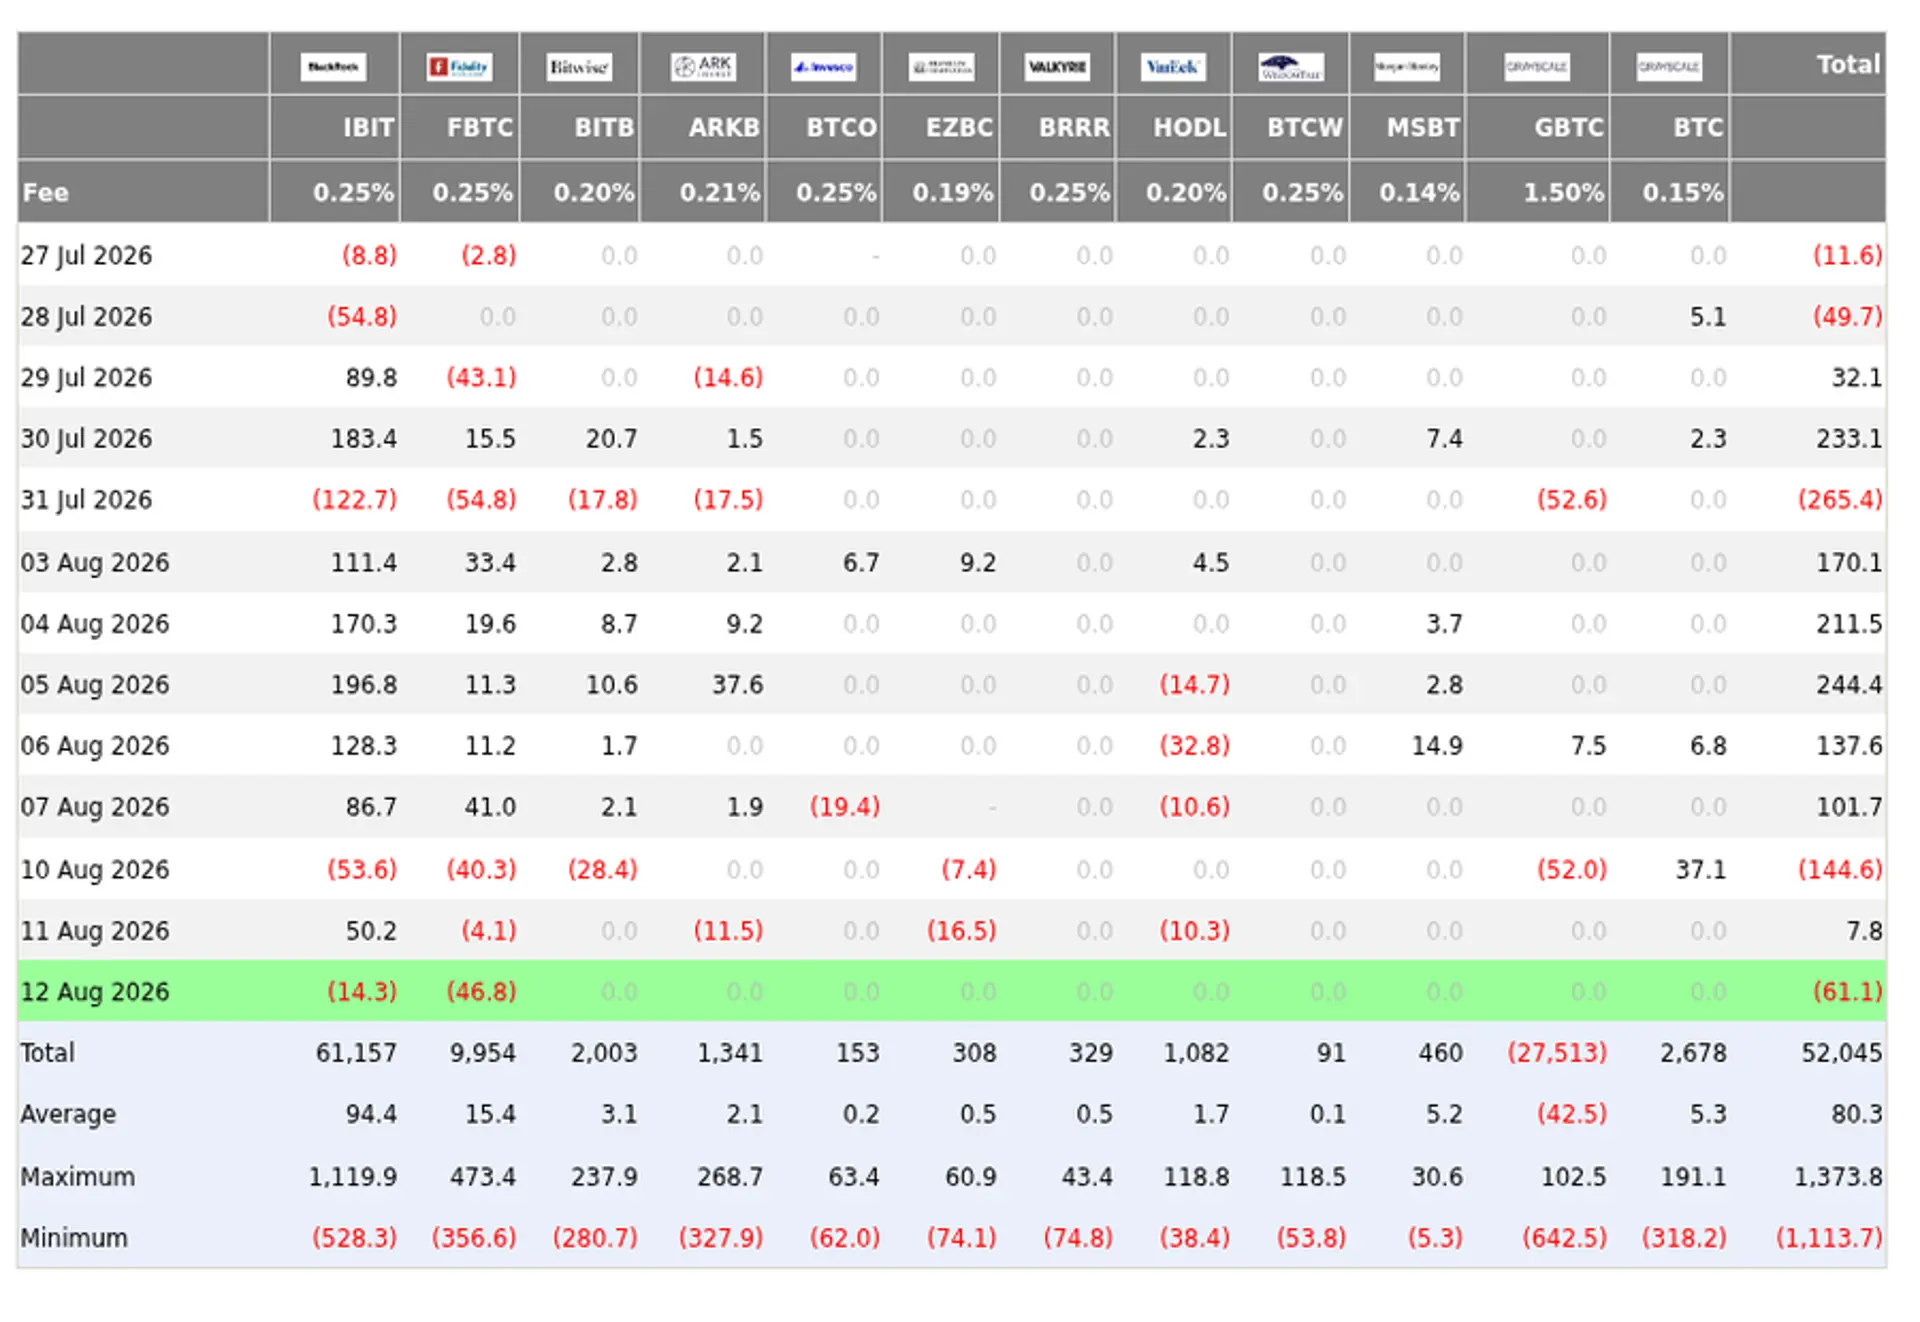Click the BlackRock logo above IBIT
The height and width of the screenshot is (1322, 1920).
pyautogui.click(x=333, y=67)
